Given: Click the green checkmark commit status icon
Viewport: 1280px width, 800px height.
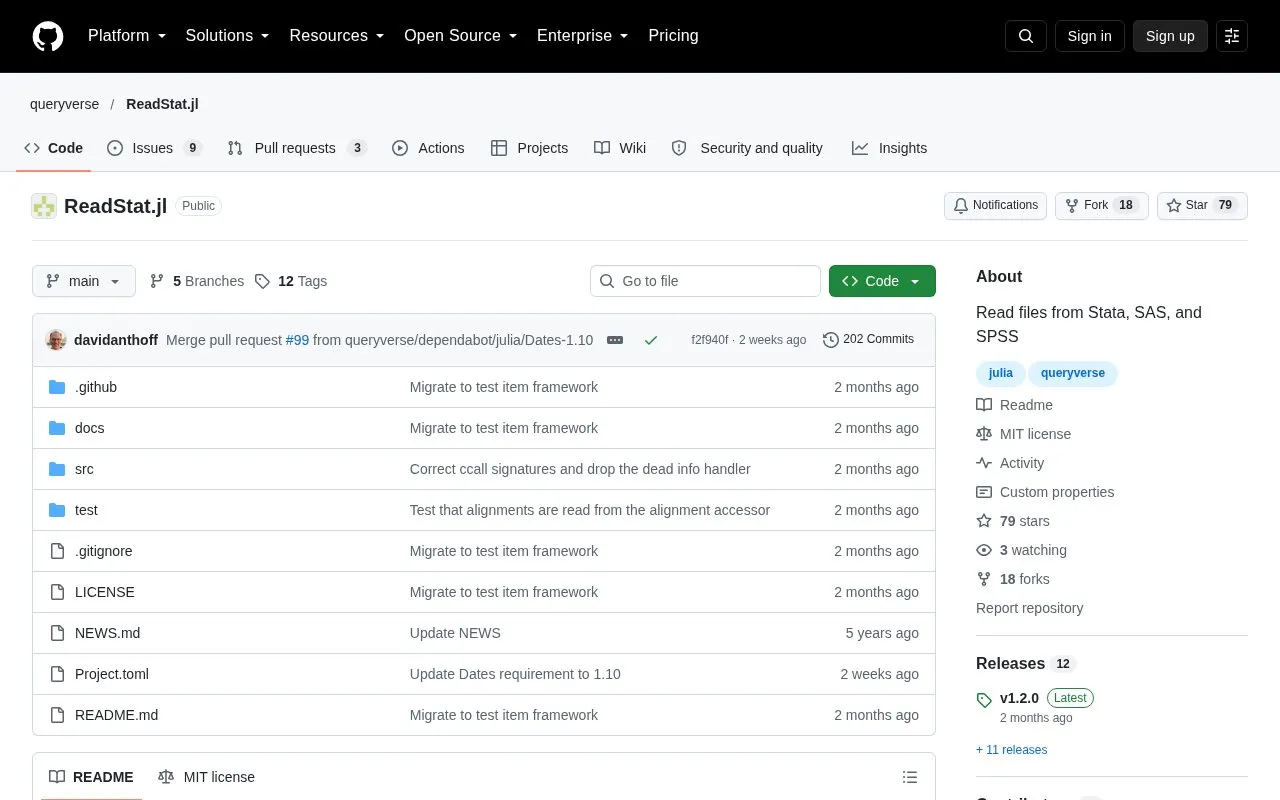Looking at the screenshot, I should tap(651, 340).
